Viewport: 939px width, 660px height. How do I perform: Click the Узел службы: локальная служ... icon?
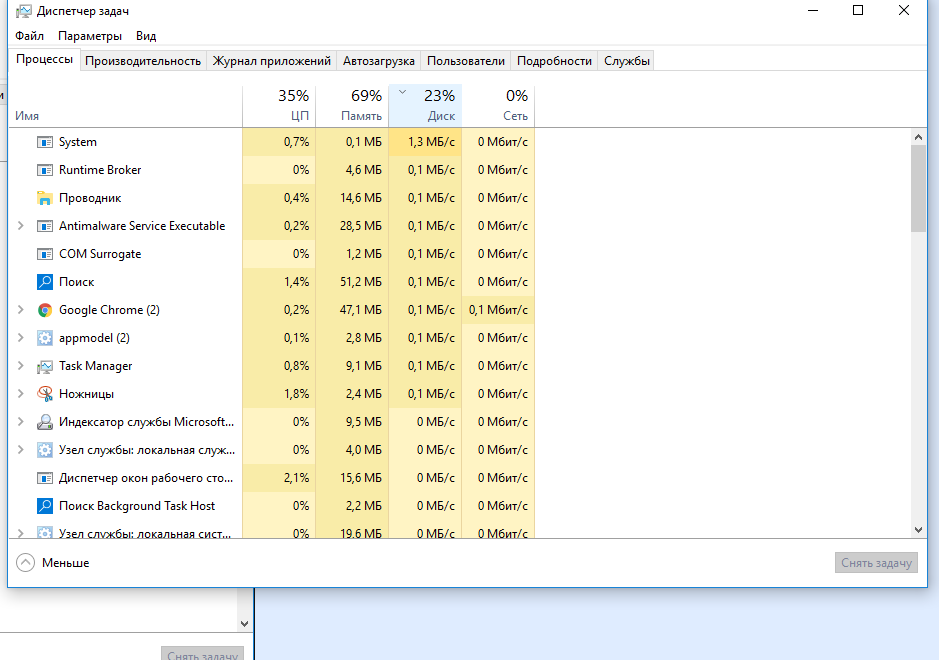(x=45, y=450)
